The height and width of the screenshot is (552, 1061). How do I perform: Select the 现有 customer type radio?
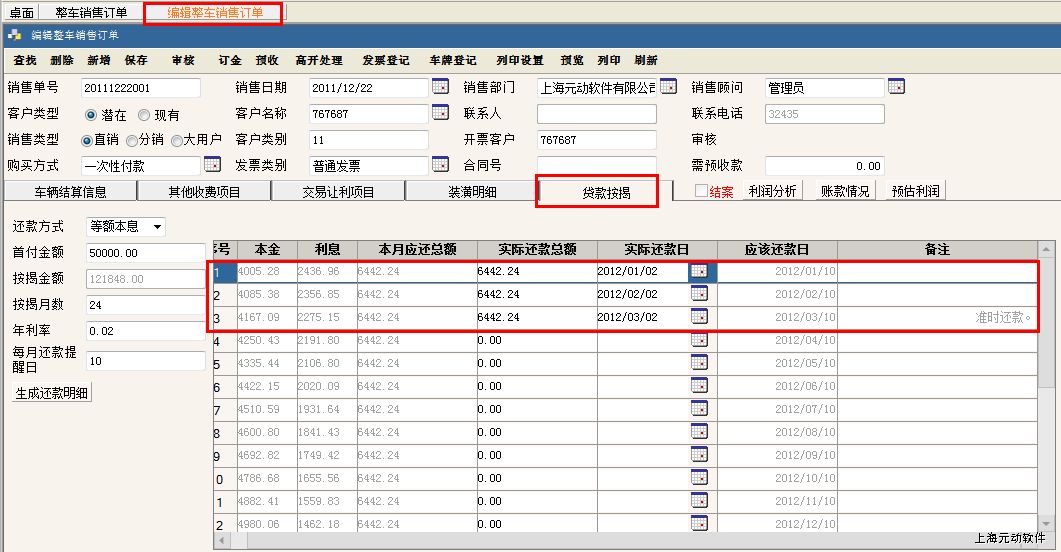pyautogui.click(x=144, y=114)
